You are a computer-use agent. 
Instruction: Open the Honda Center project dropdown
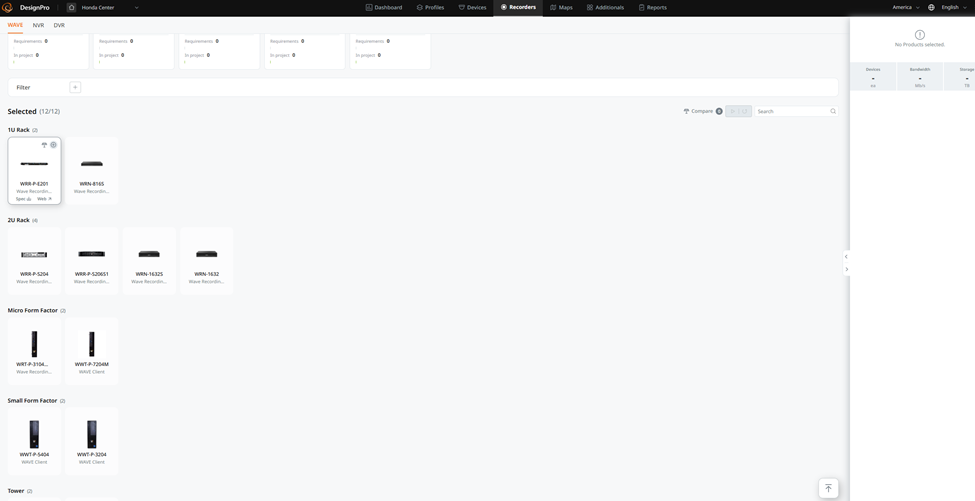pyautogui.click(x=137, y=7)
